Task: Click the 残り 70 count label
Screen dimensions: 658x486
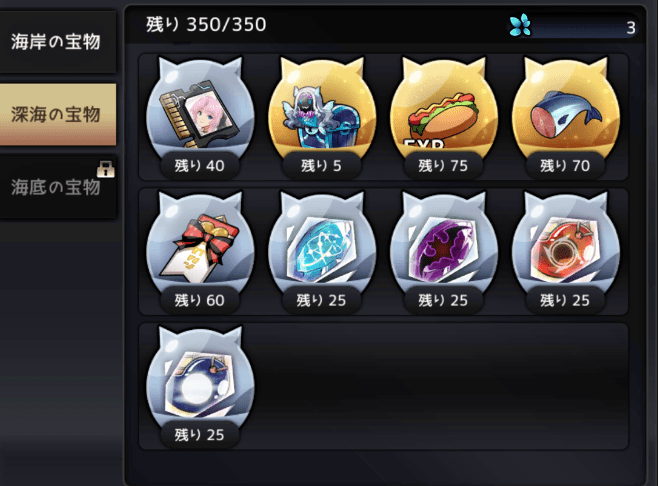Action: 565,166
